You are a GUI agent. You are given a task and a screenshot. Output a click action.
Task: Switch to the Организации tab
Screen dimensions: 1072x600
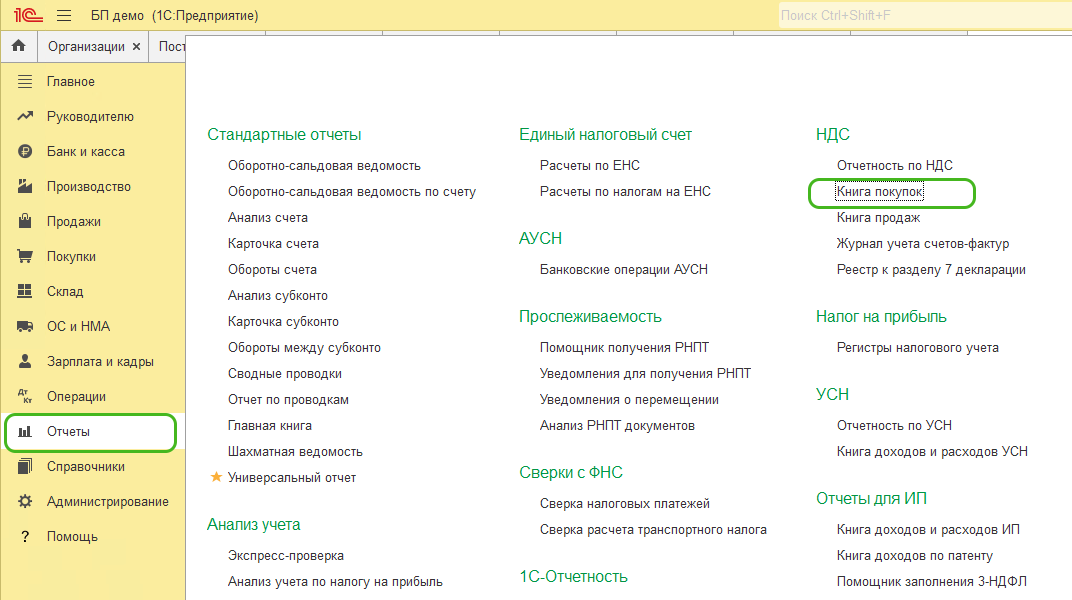click(86, 47)
